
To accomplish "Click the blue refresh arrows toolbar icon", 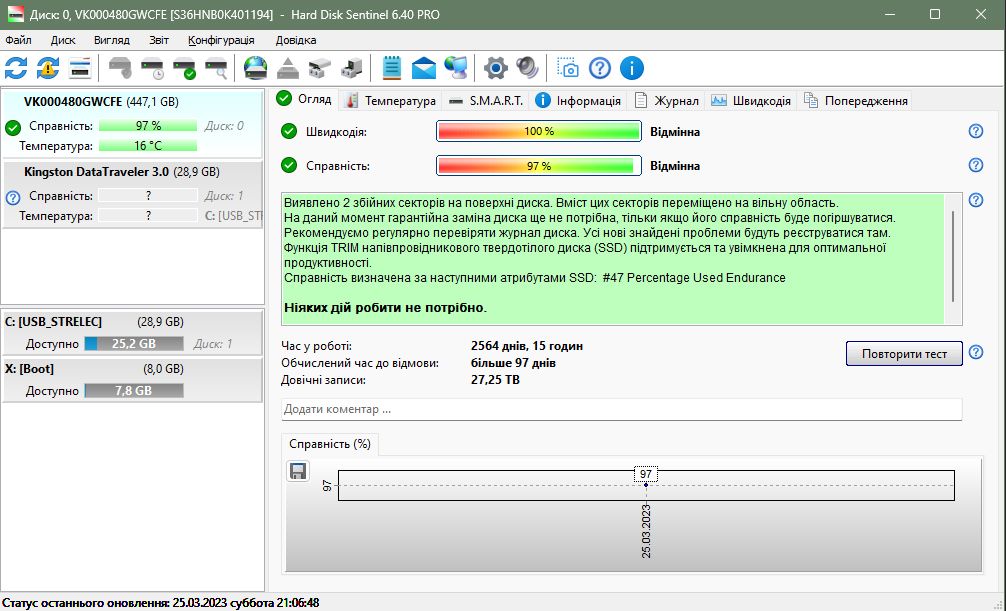I will [16, 68].
